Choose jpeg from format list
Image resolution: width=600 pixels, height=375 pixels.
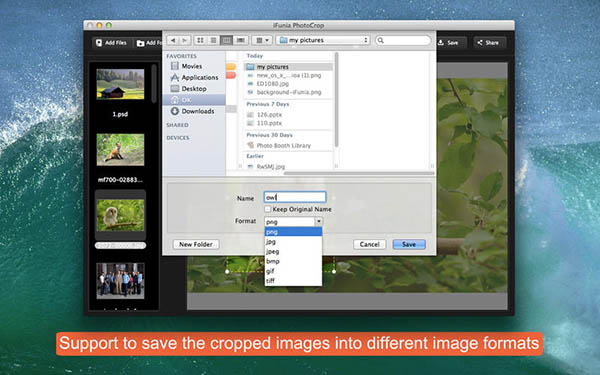pyautogui.click(x=293, y=251)
